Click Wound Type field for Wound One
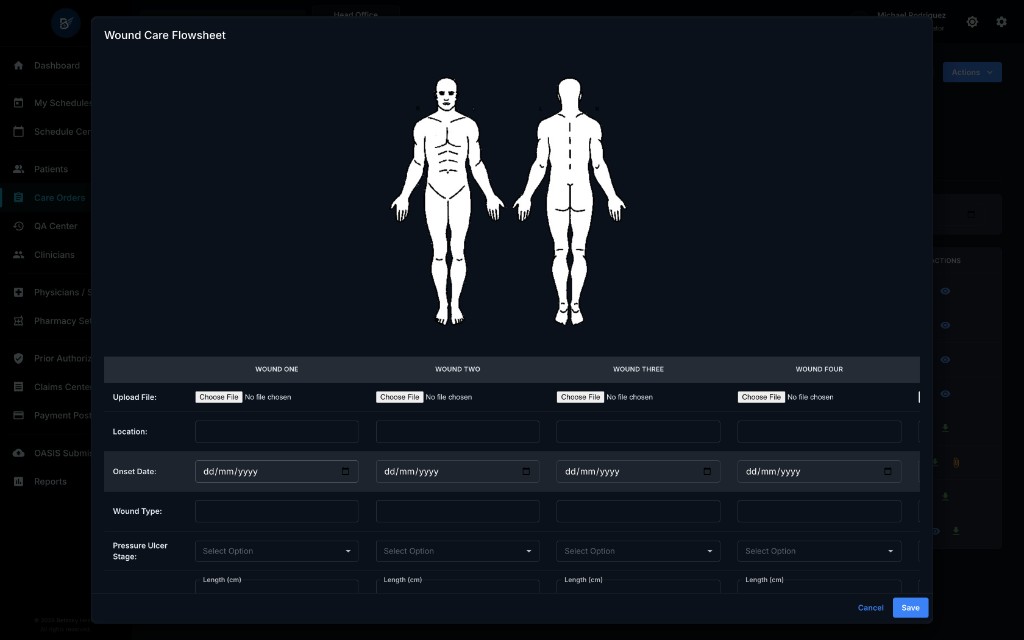 click(x=276, y=511)
